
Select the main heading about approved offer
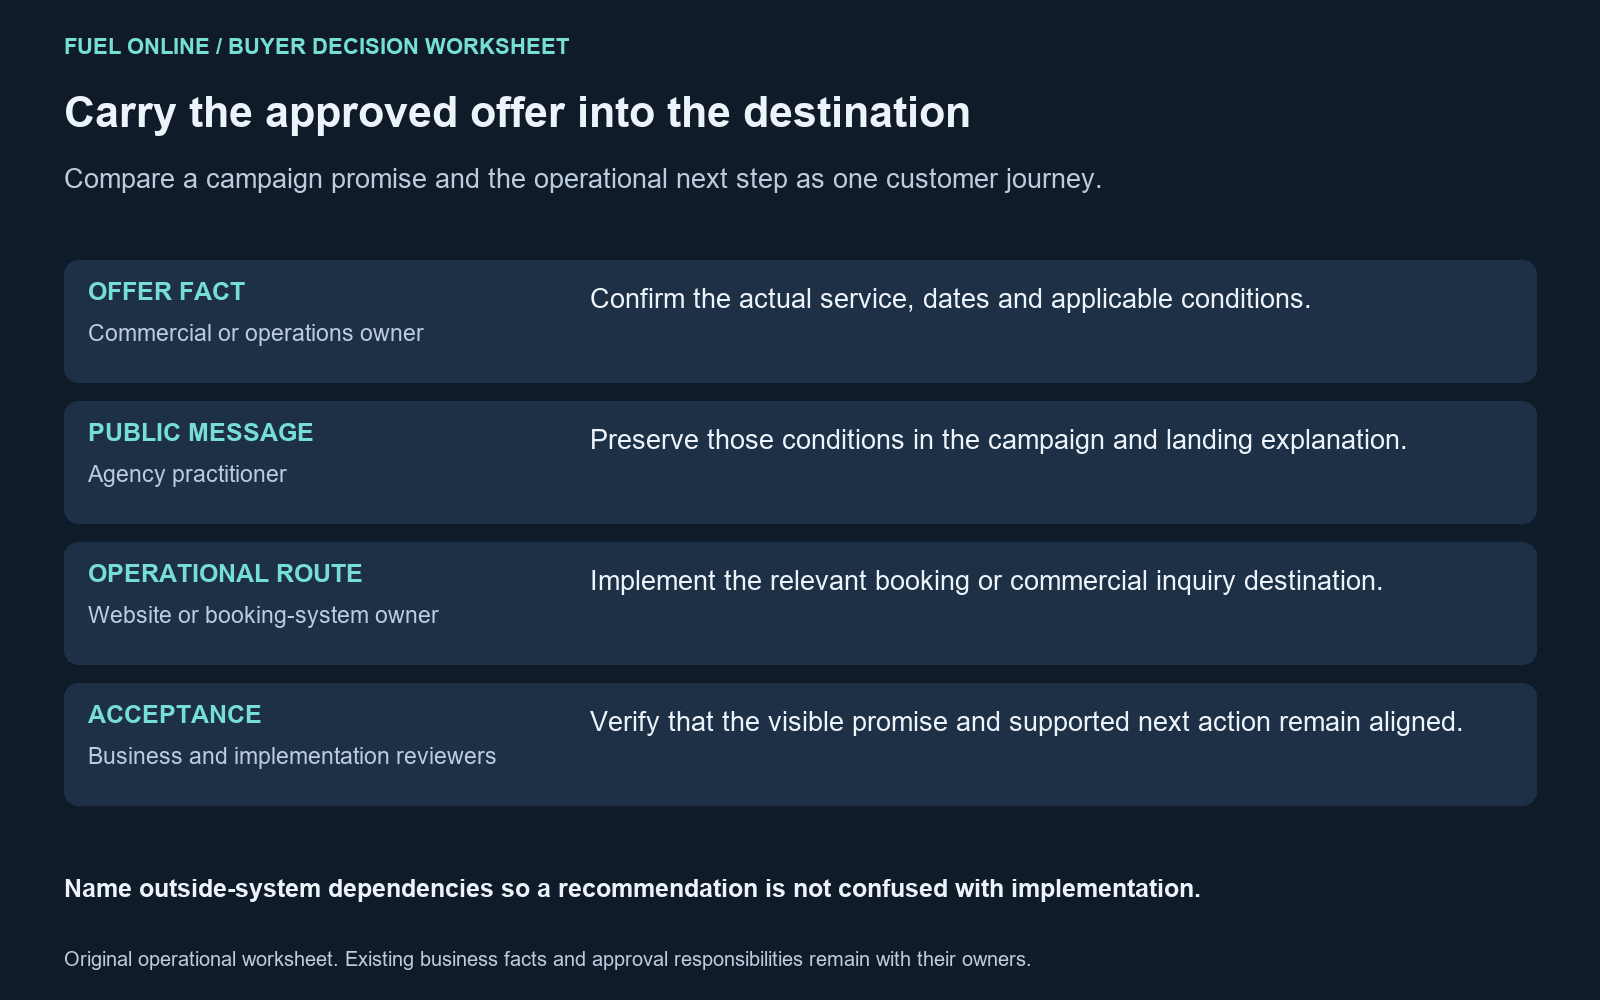517,112
